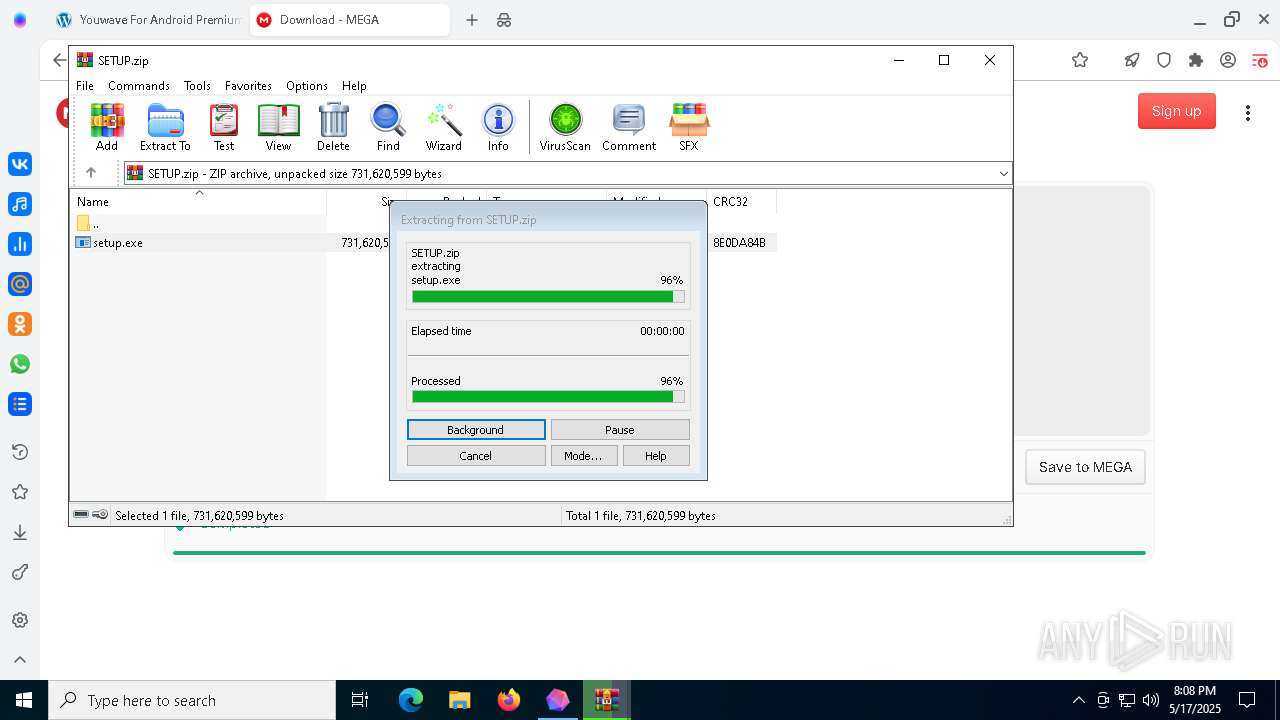Create SFX archive

[689, 127]
